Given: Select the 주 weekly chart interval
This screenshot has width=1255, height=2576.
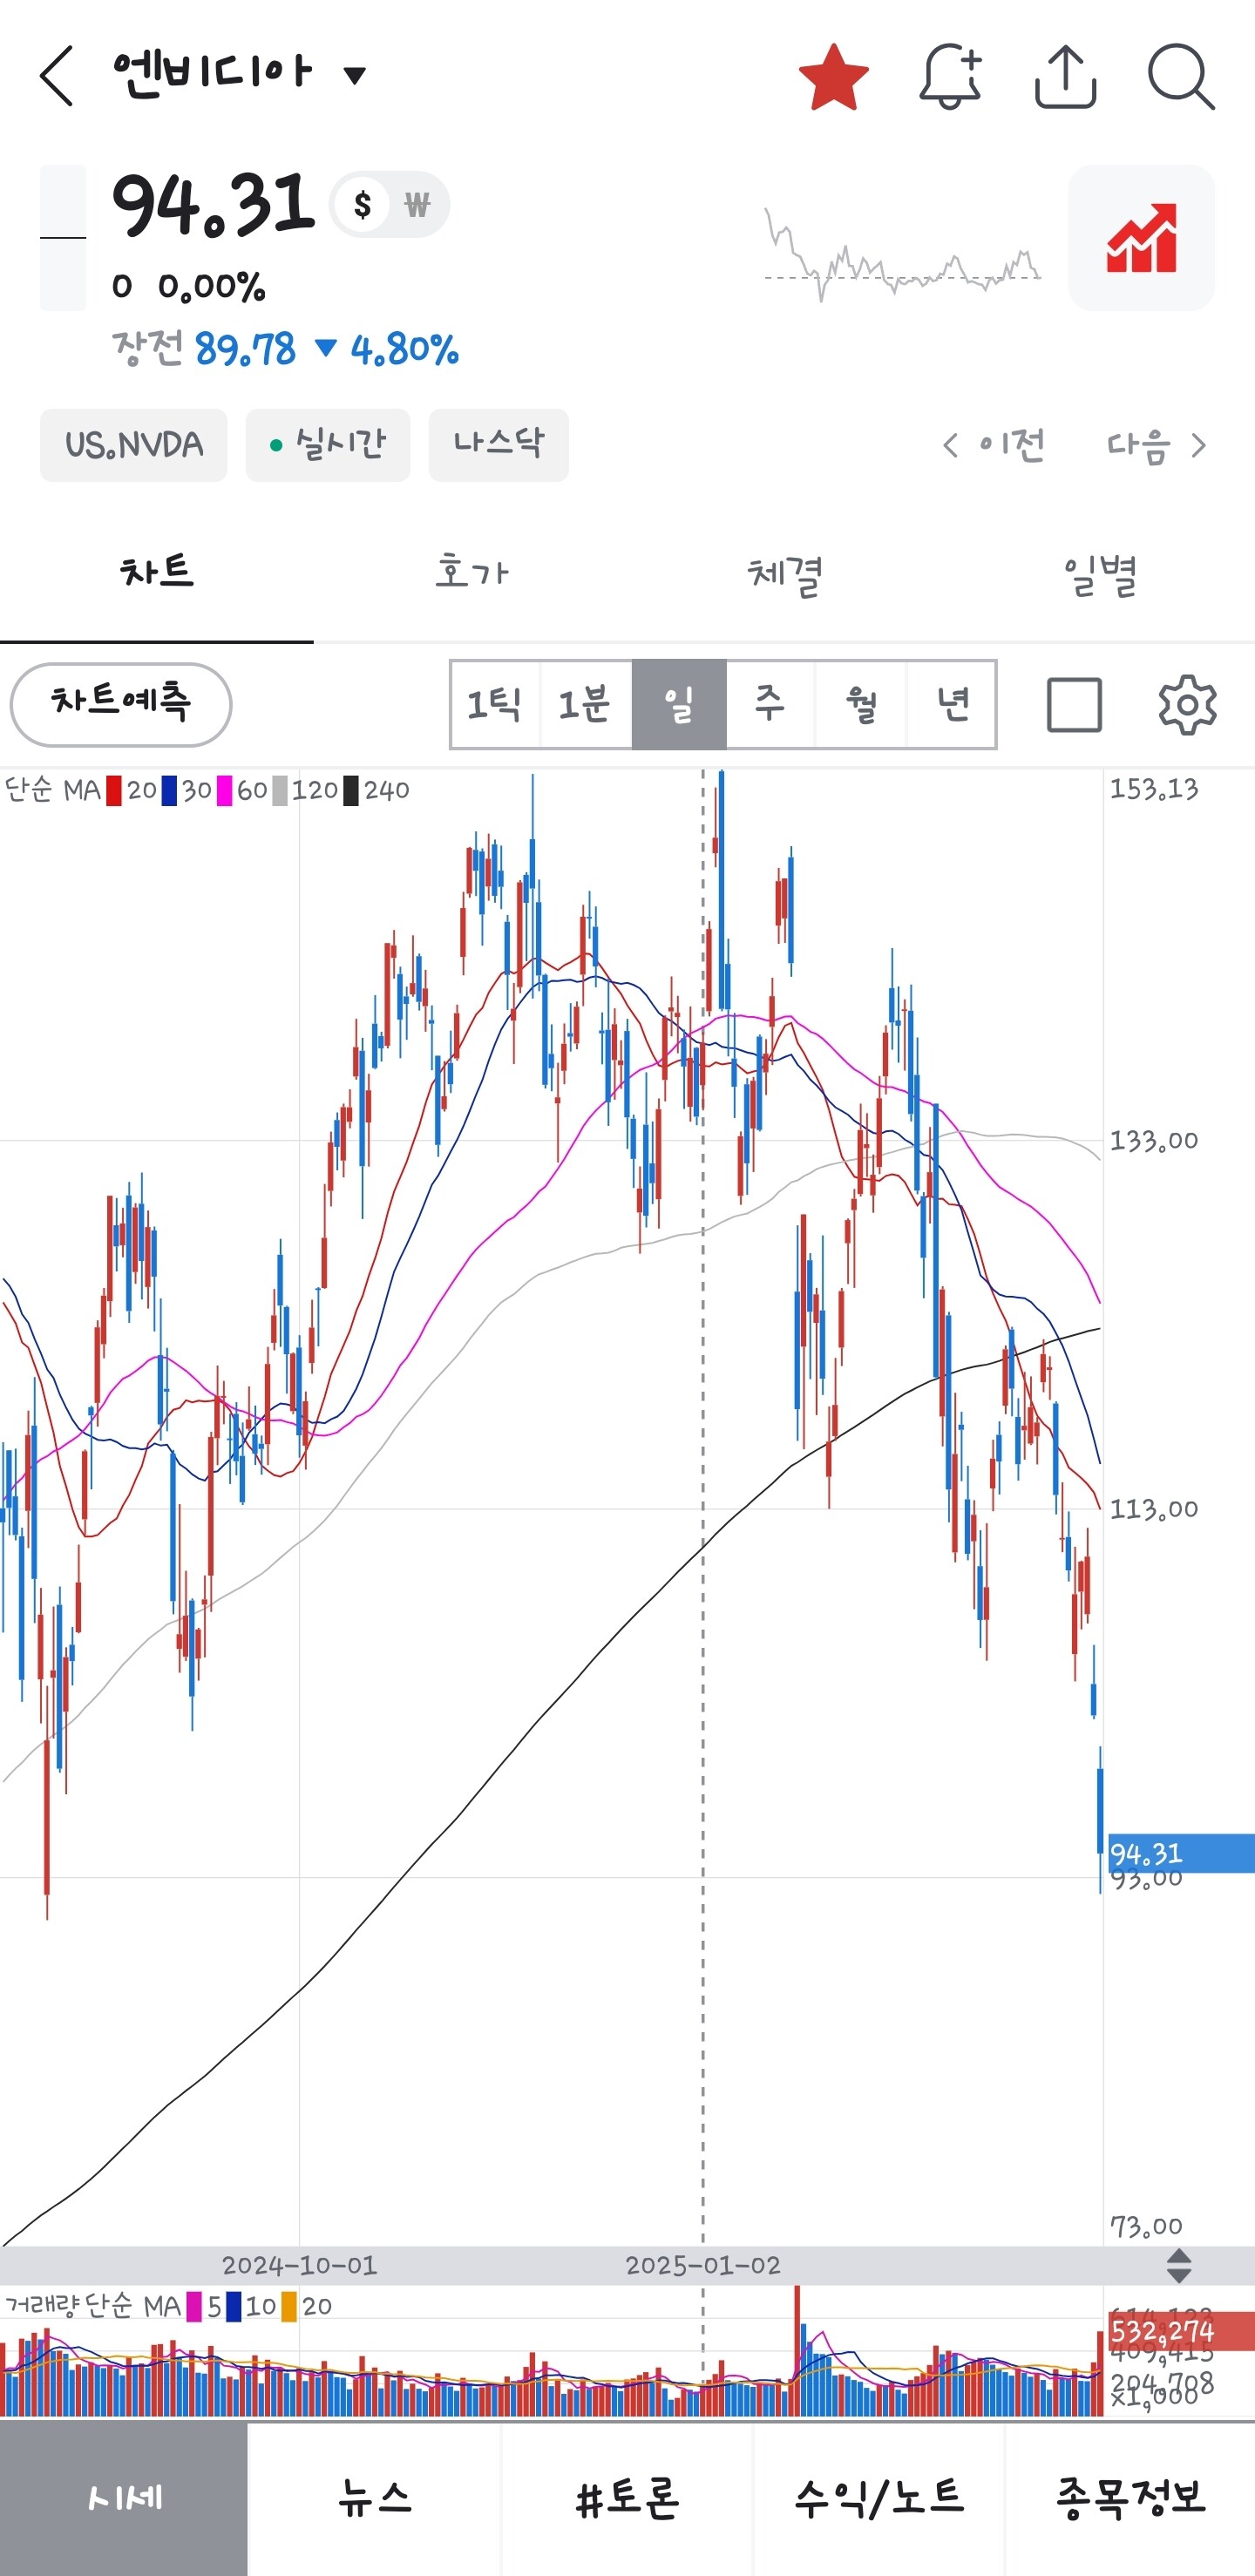Looking at the screenshot, I should pyautogui.click(x=770, y=704).
